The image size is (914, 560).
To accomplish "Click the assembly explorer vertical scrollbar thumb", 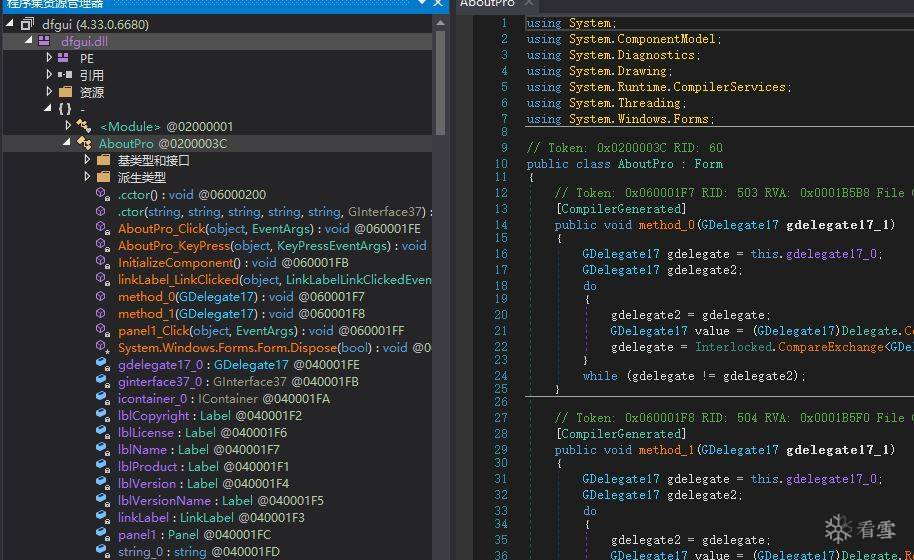I will coord(441,82).
